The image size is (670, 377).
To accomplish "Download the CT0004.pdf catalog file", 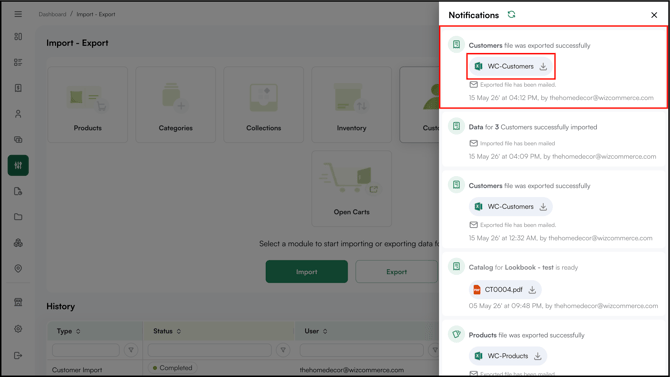I will click(x=532, y=289).
